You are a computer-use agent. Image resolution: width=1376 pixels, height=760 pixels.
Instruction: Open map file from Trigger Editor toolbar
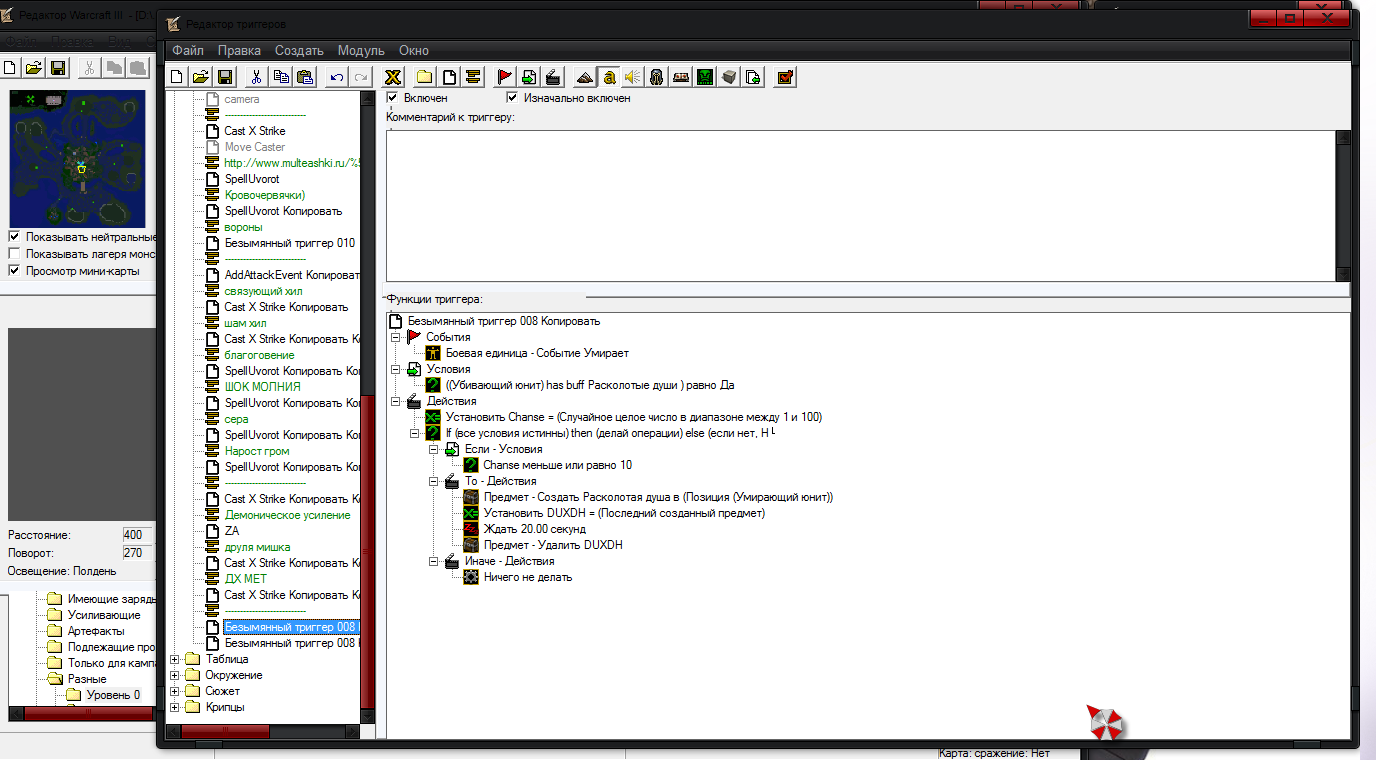(201, 77)
